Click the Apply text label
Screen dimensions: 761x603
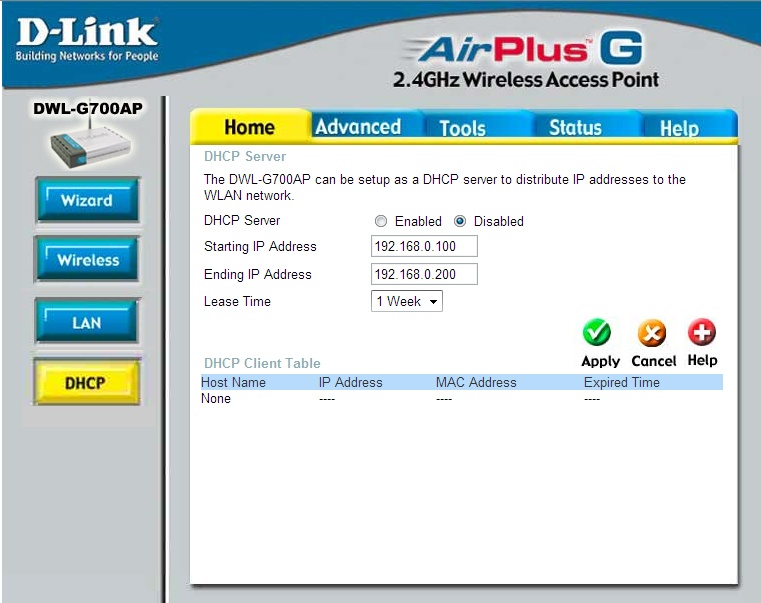pyautogui.click(x=600, y=361)
